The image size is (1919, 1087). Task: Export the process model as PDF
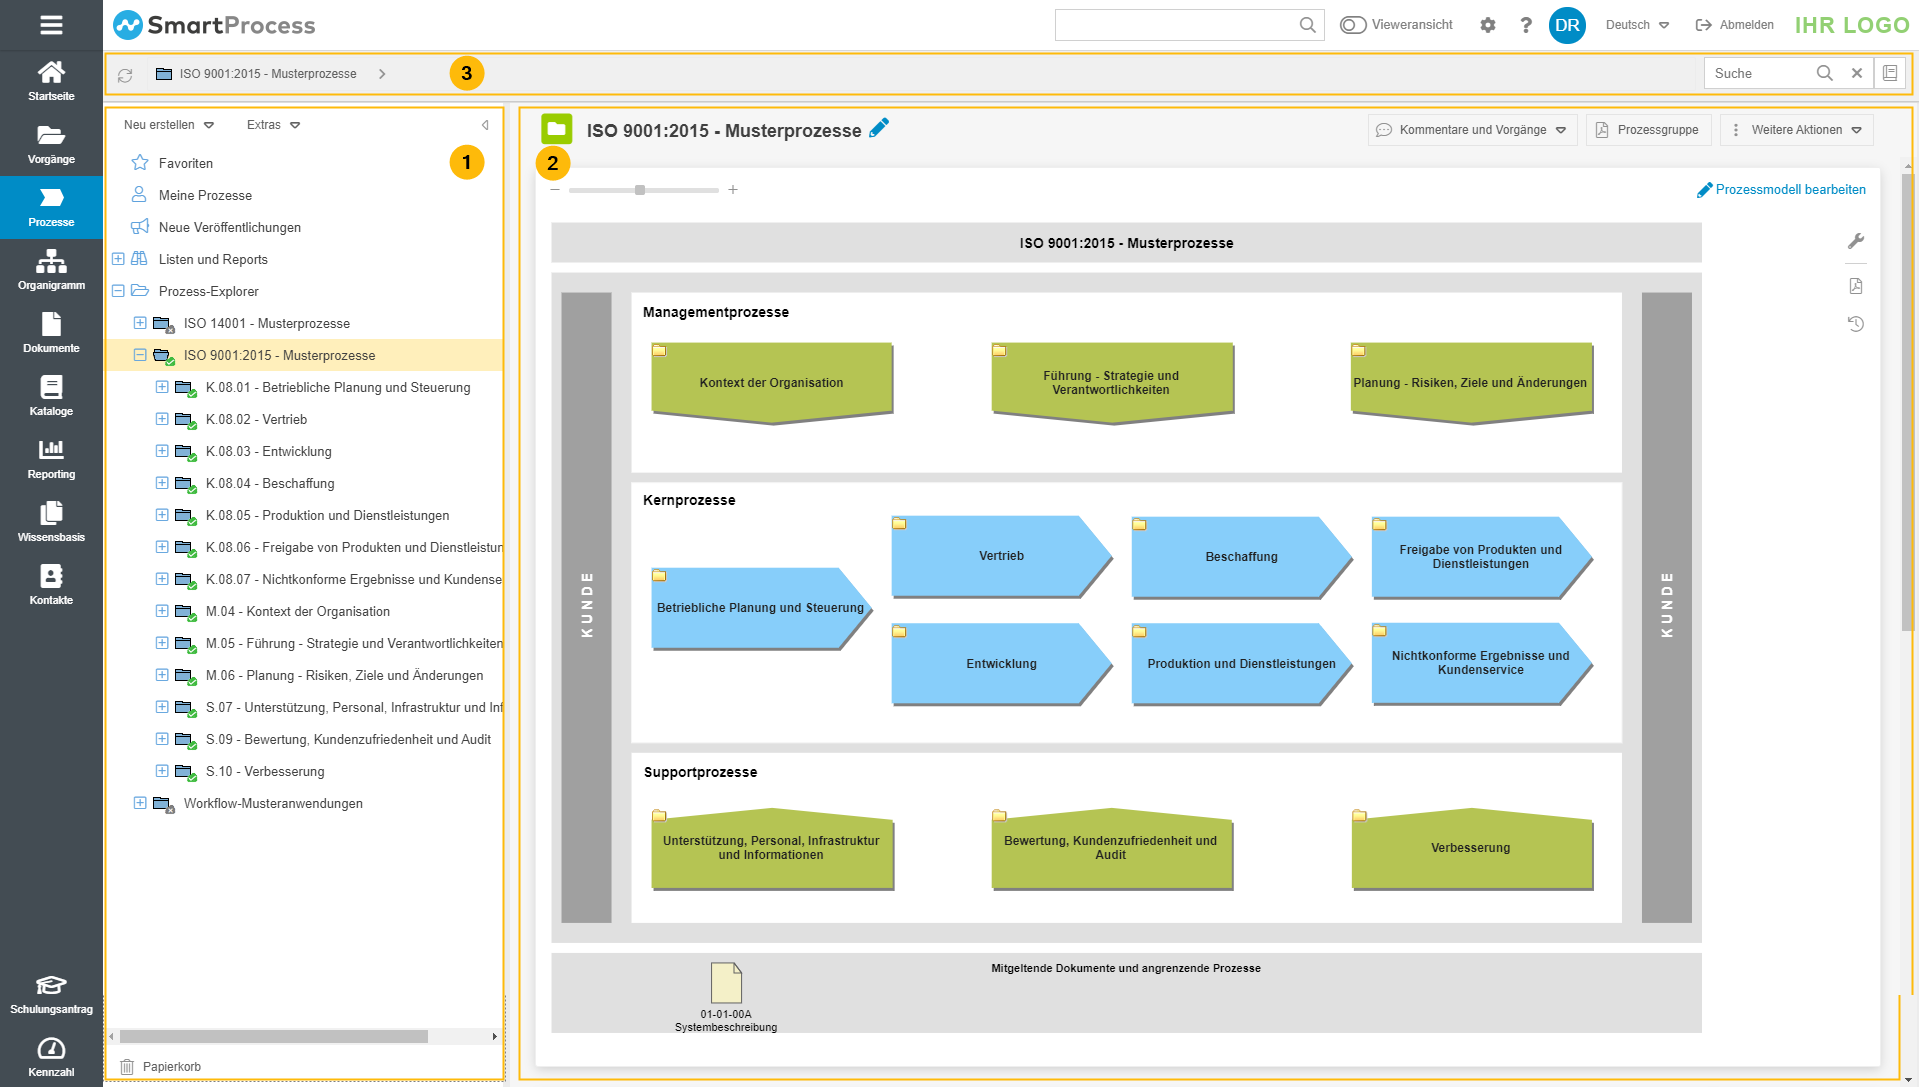[x=1856, y=286]
